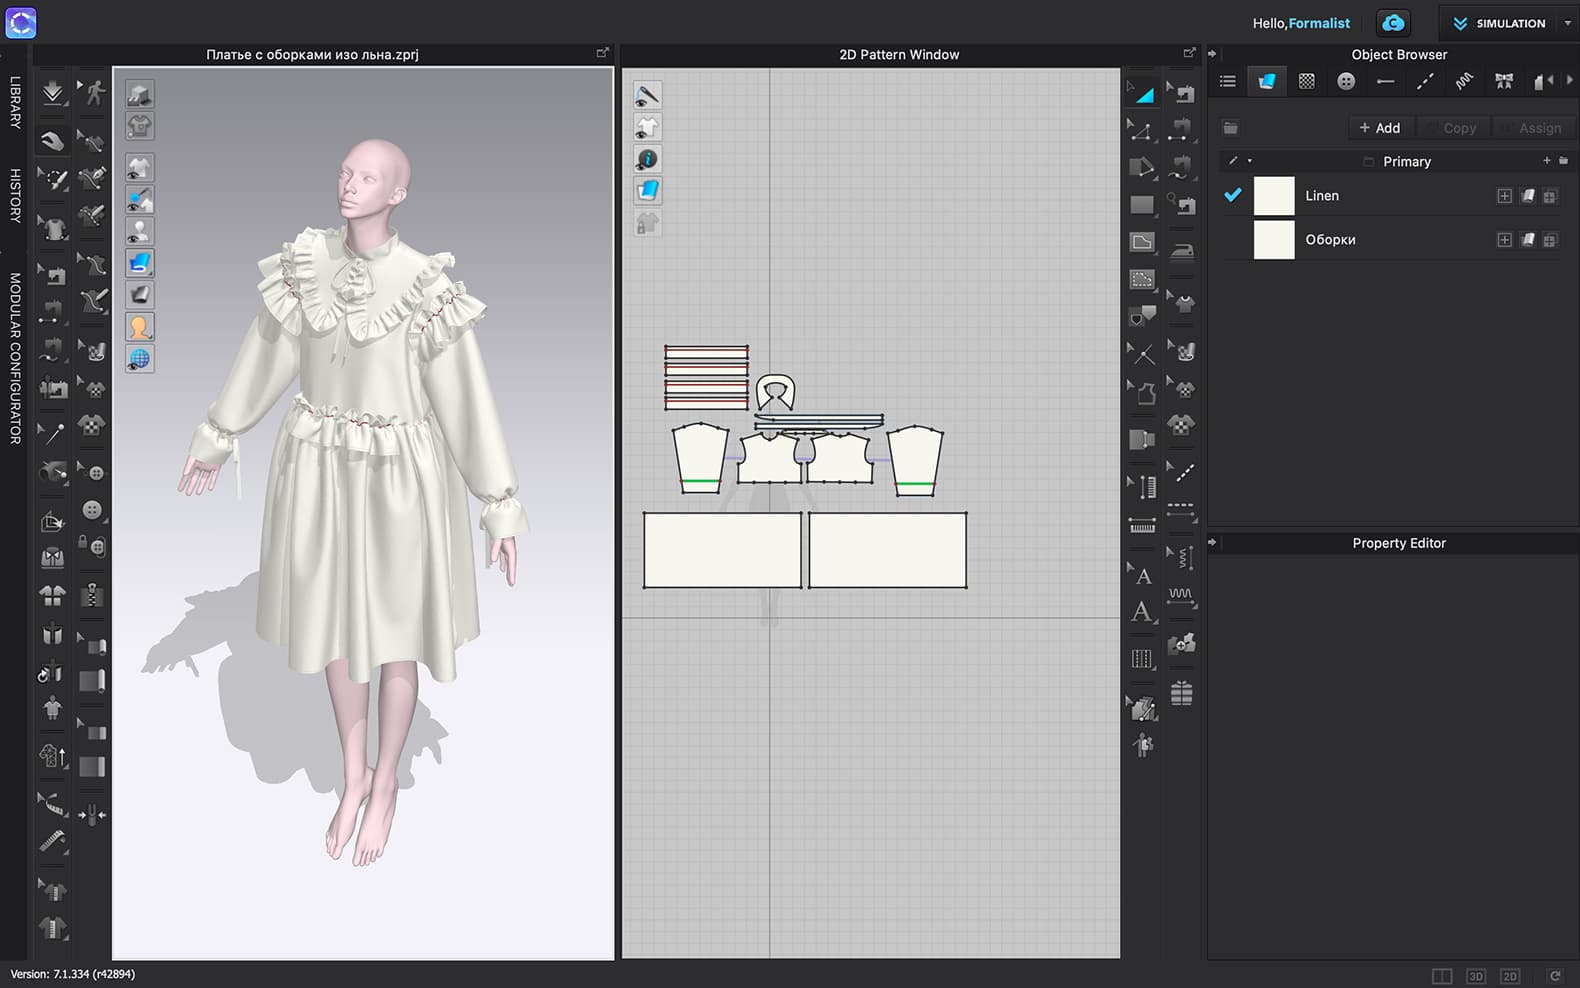Image resolution: width=1580 pixels, height=988 pixels.
Task: Expand the dropdown beside the pencil in Primary row
Action: click(x=1249, y=161)
